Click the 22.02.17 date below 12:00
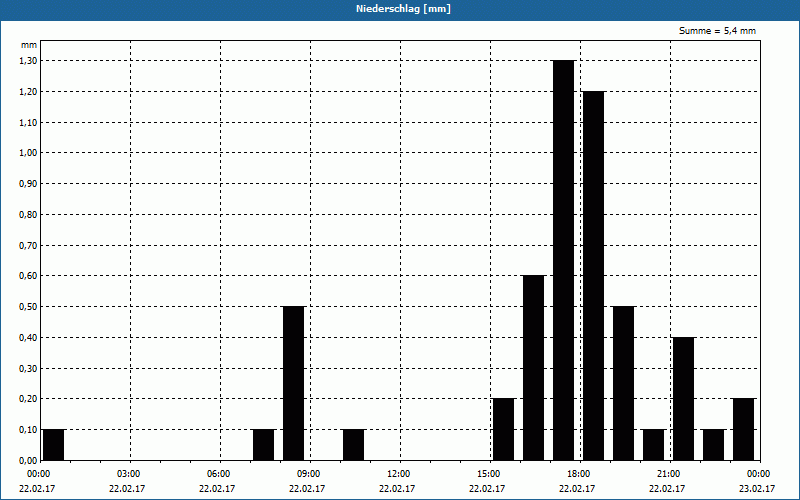Viewport: 800px width, 500px height. [397, 489]
